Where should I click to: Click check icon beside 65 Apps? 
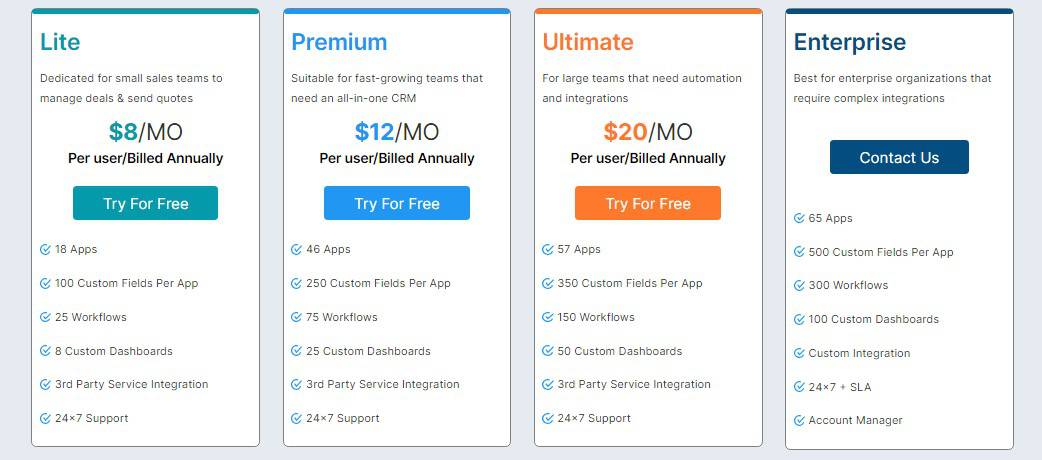coord(799,218)
